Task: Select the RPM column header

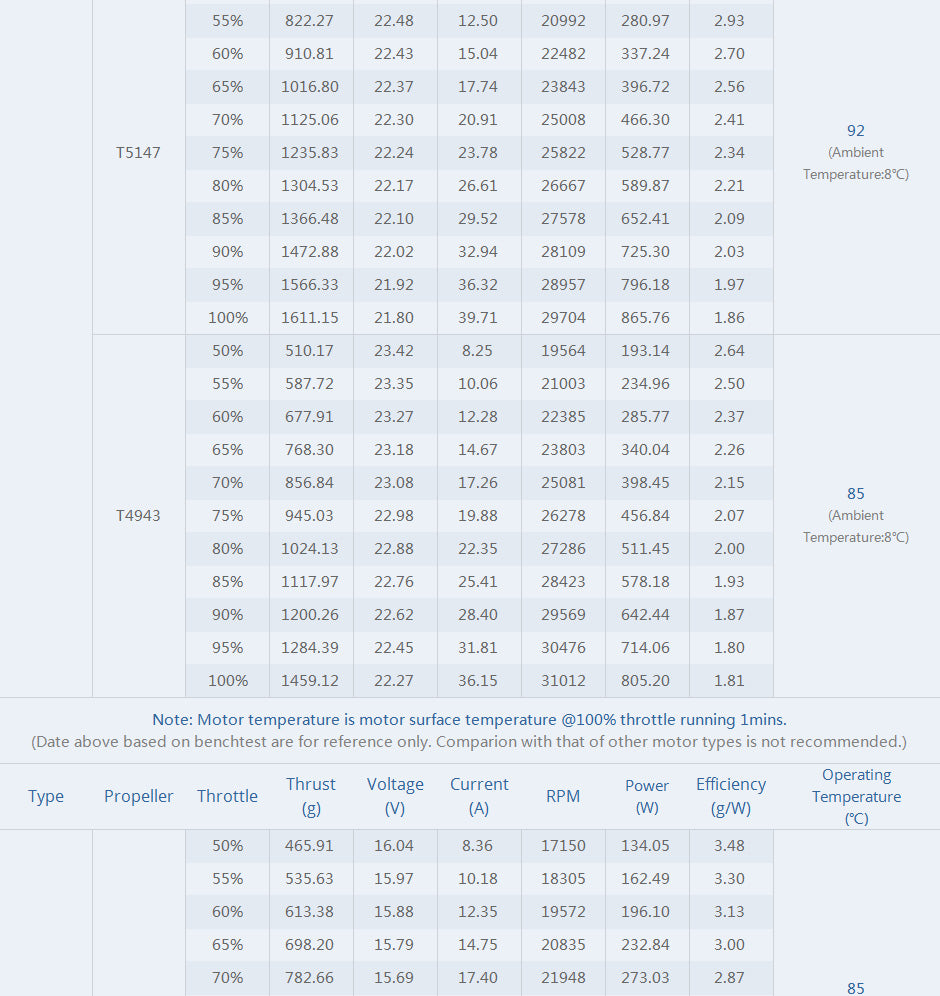Action: coord(563,796)
